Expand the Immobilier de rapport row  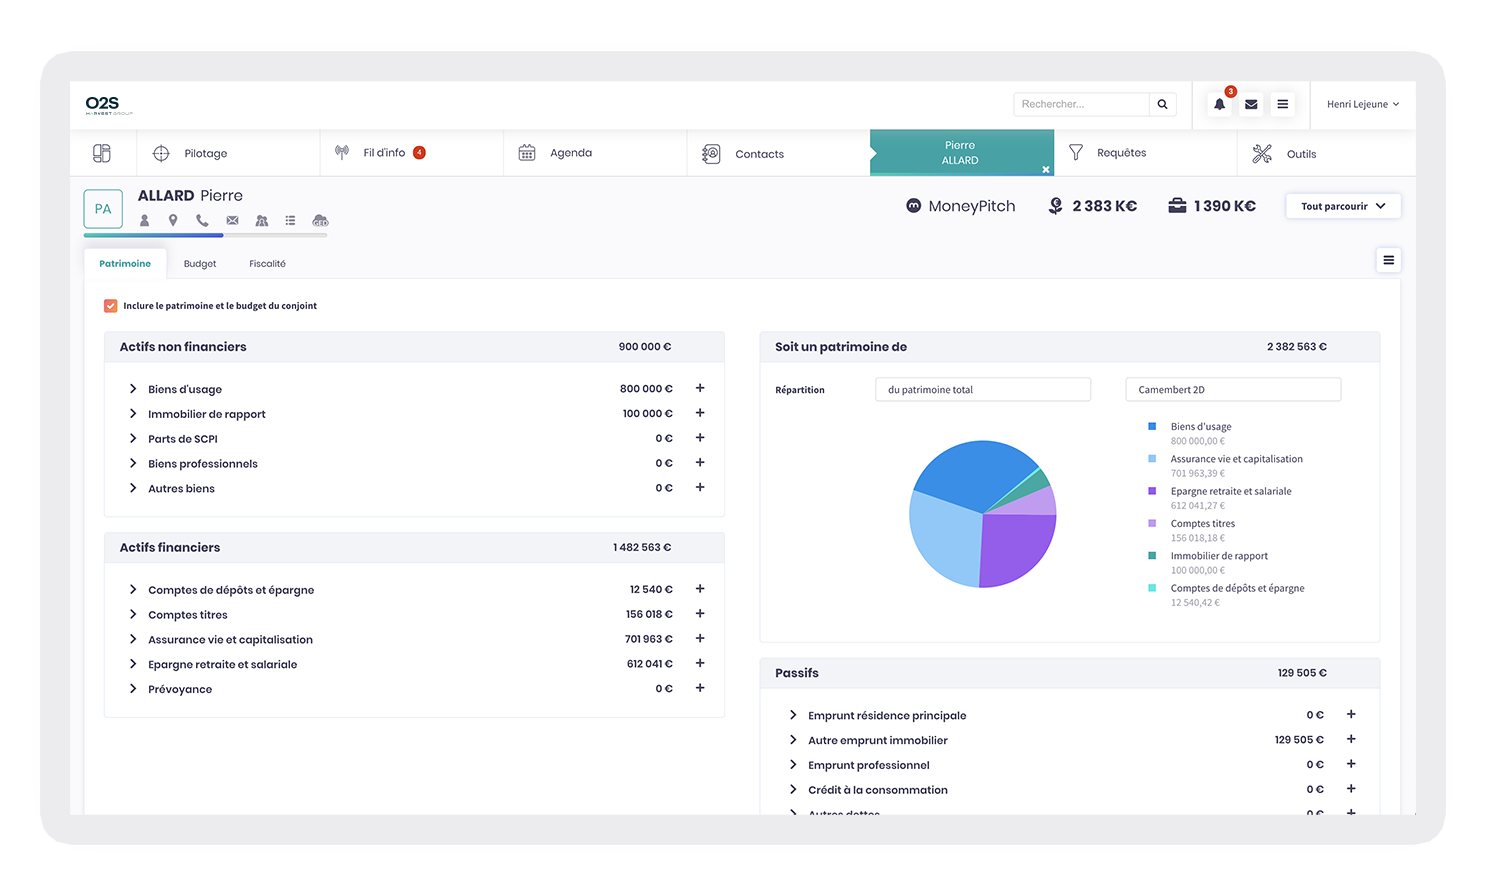[x=133, y=413]
